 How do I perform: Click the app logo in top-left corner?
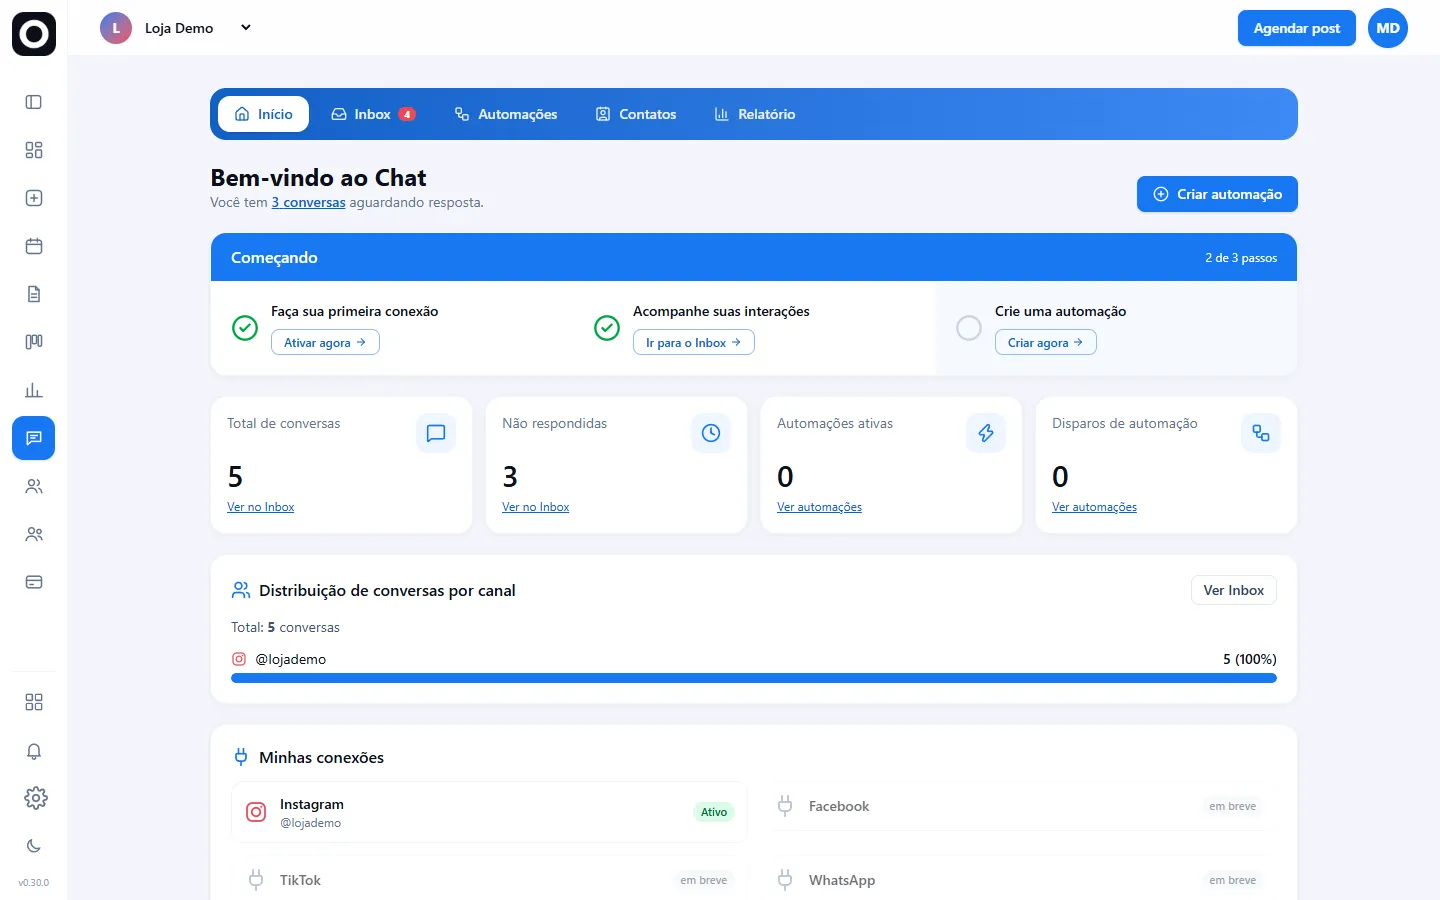(x=34, y=34)
